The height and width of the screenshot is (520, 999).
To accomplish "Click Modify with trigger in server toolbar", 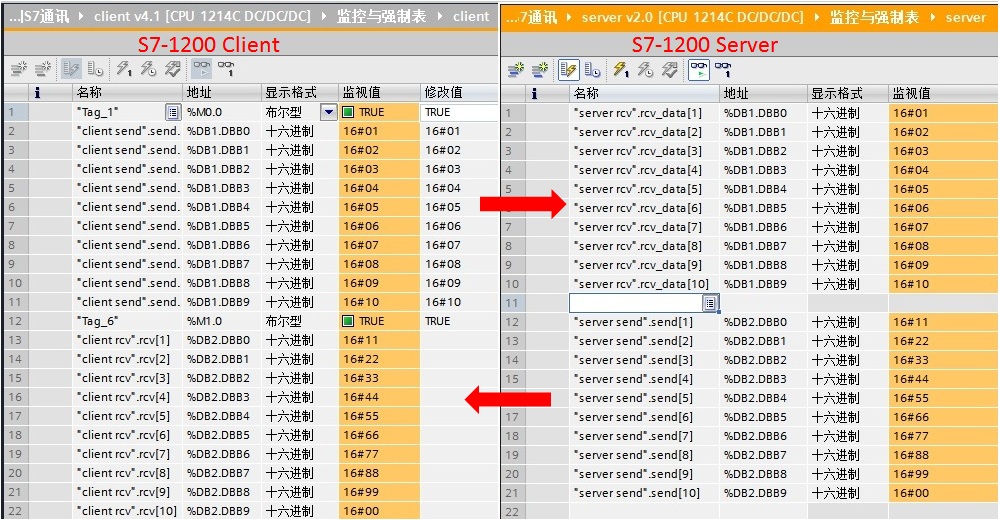I will 645,69.
